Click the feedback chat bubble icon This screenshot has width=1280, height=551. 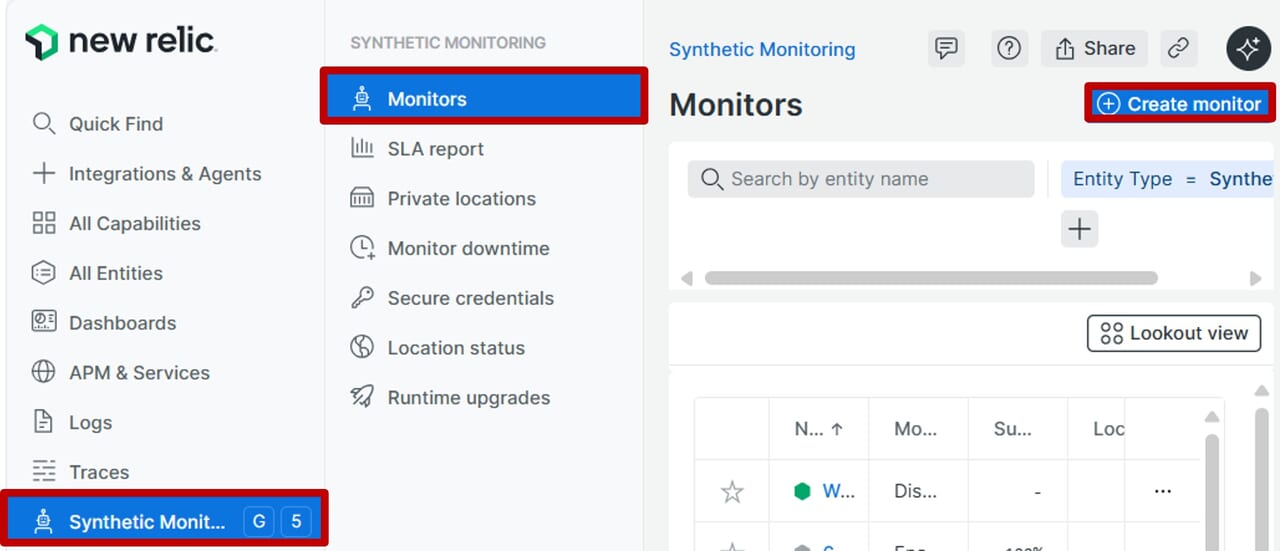[x=946, y=48]
